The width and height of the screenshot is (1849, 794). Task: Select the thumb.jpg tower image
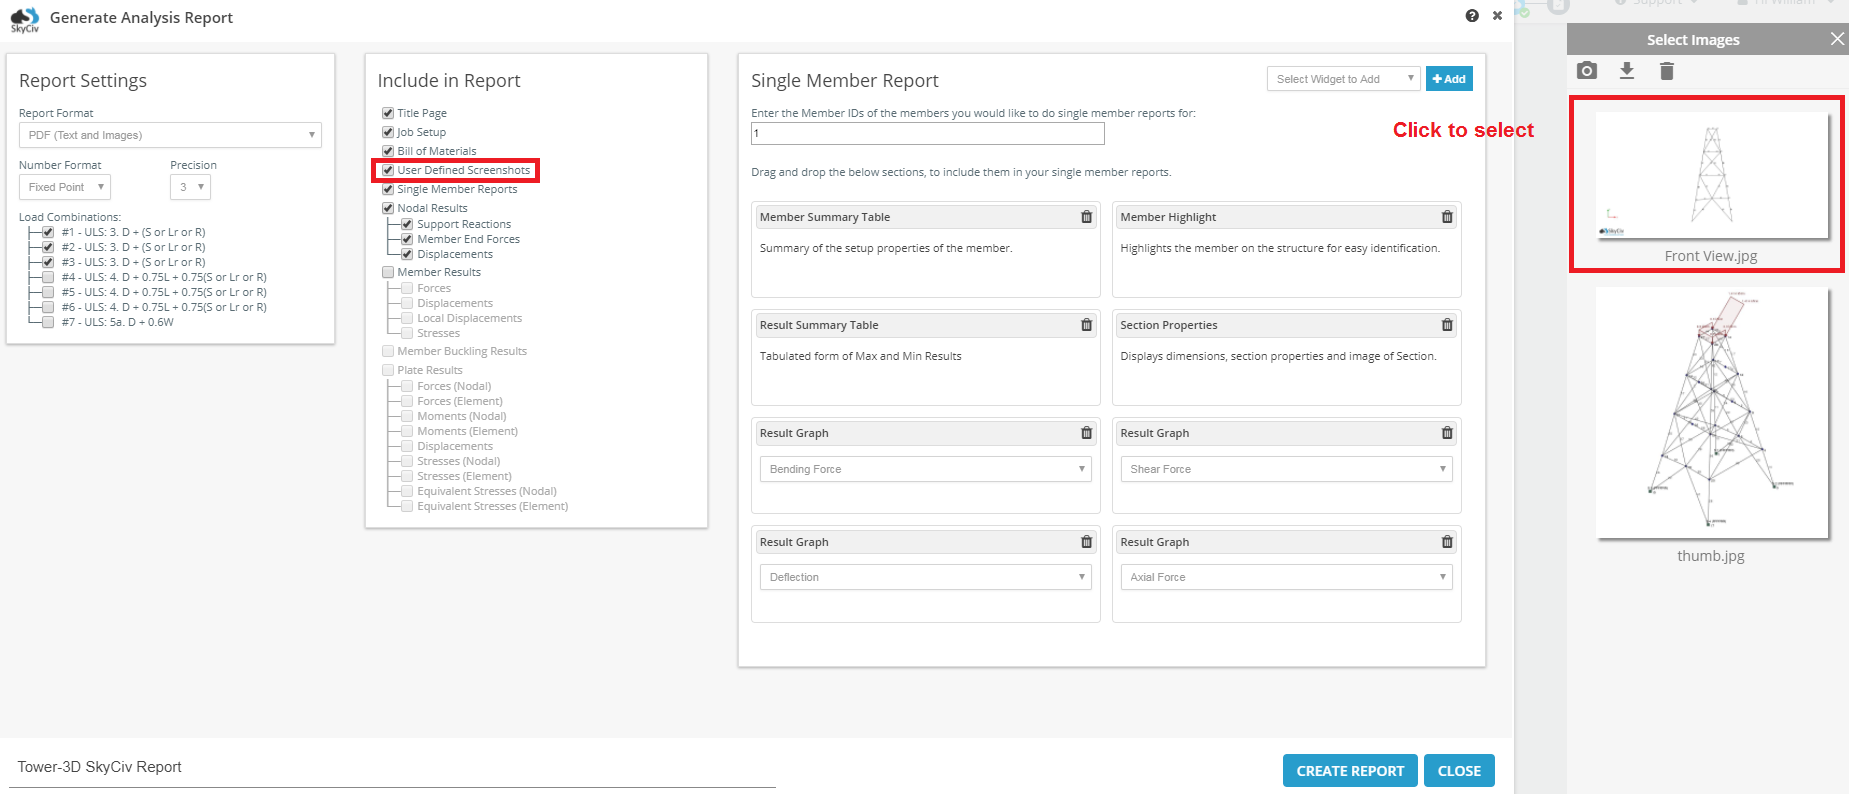[x=1711, y=413]
